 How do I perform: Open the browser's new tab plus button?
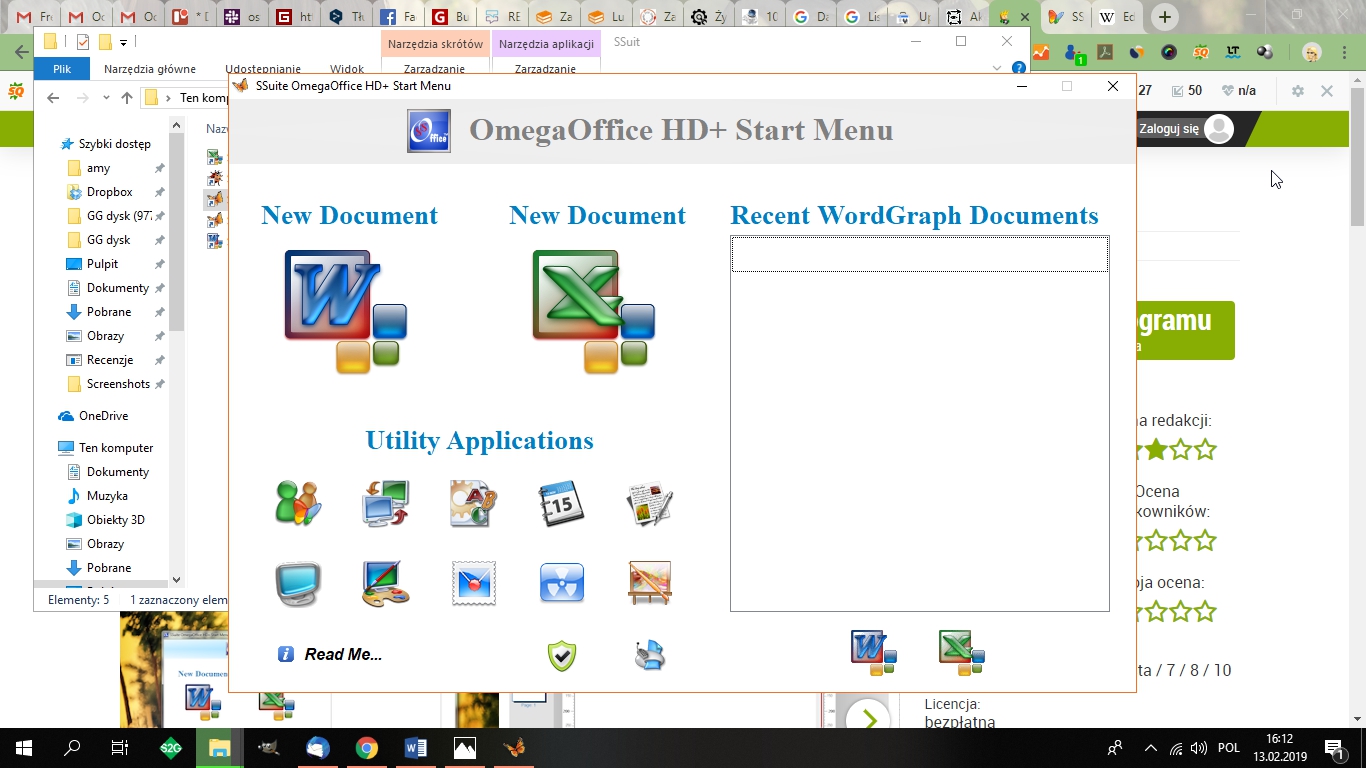coord(1164,17)
